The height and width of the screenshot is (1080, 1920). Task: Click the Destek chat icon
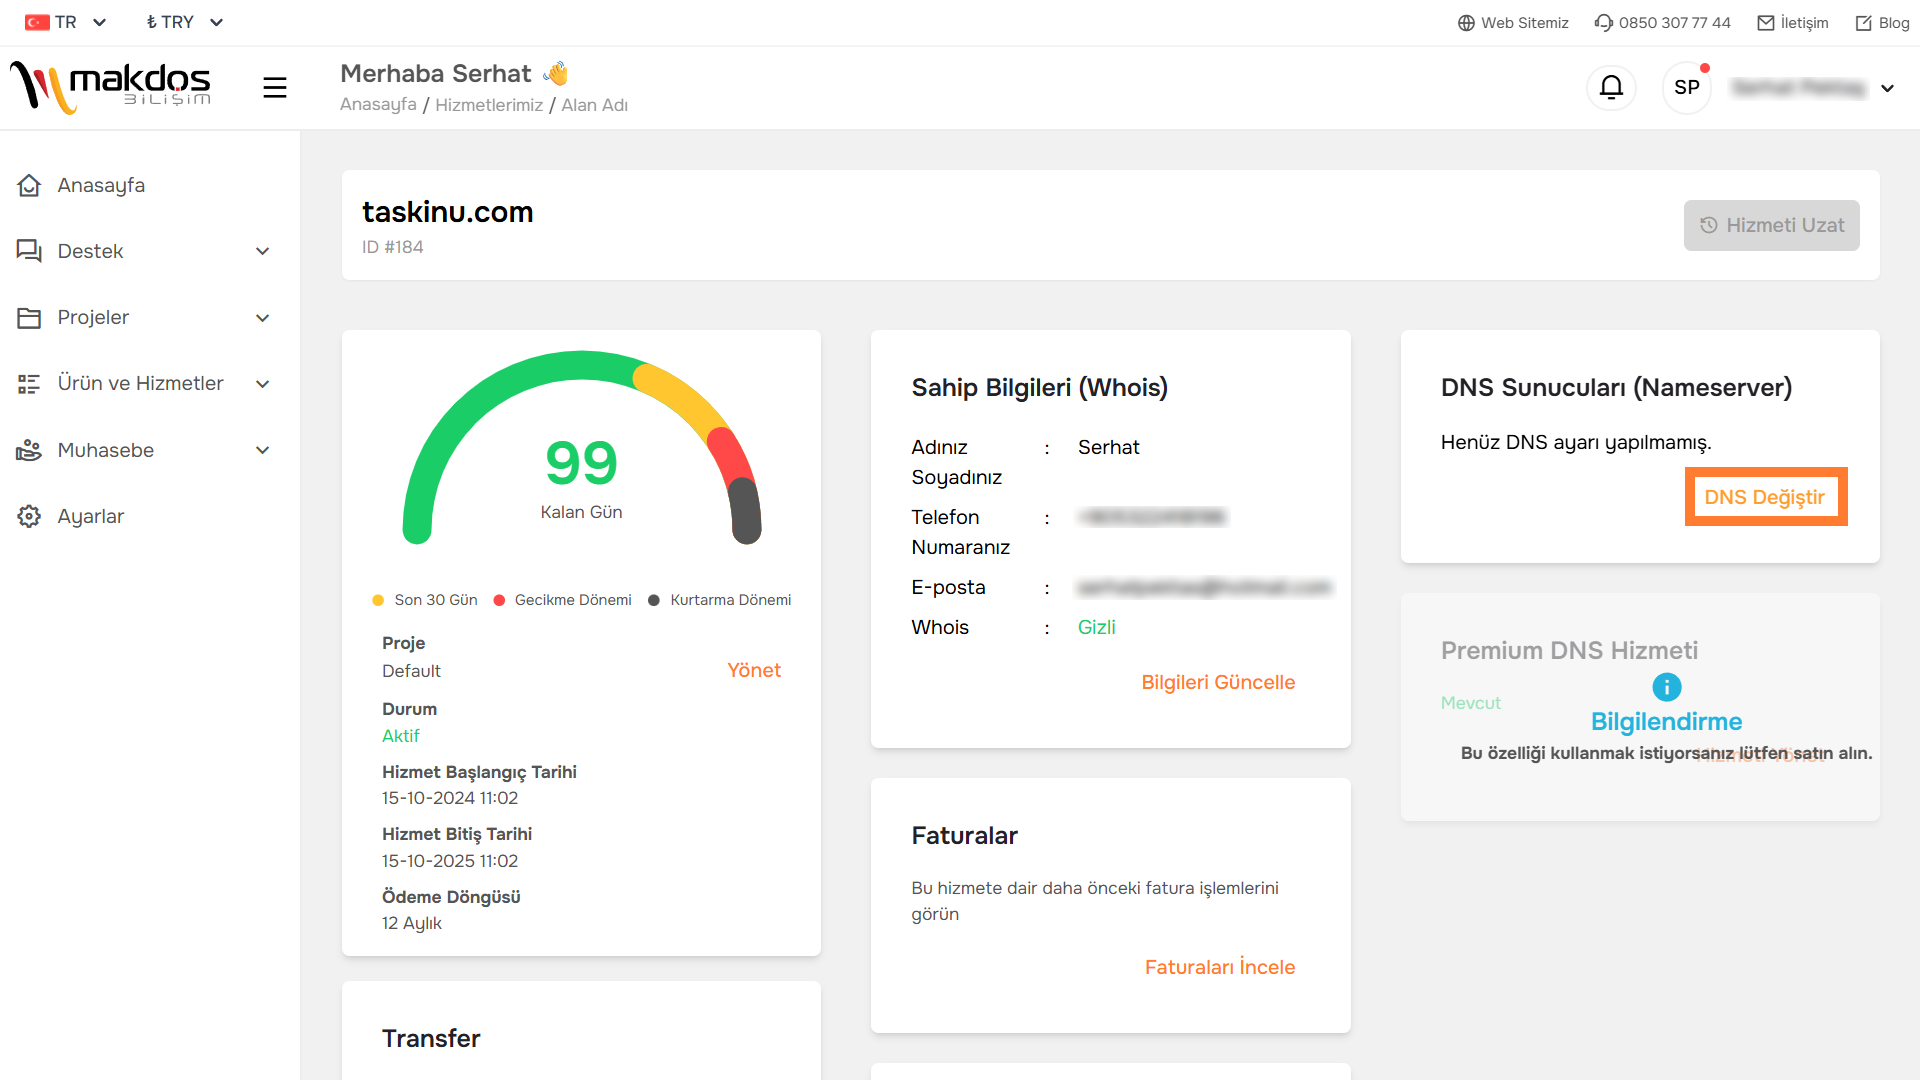pos(29,251)
